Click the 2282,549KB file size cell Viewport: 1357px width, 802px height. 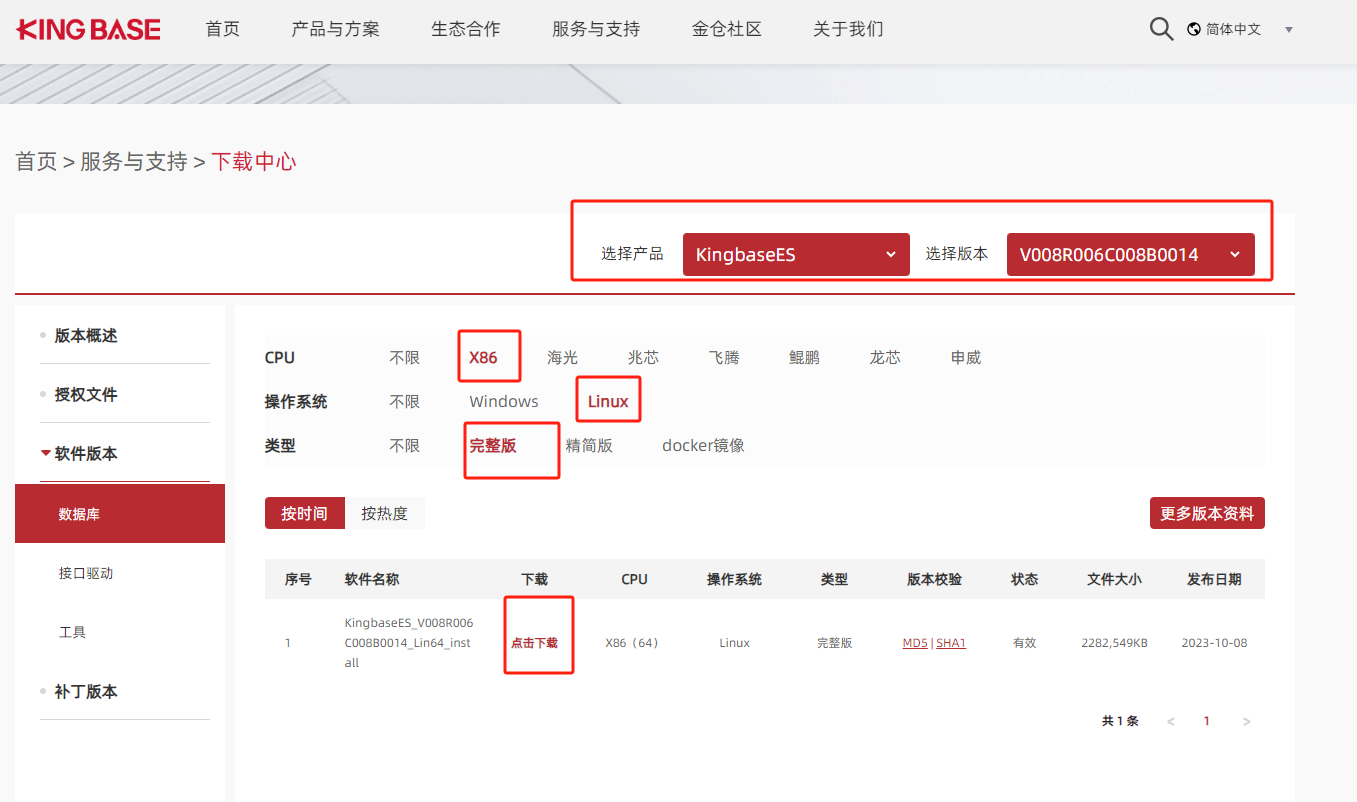tap(1114, 643)
